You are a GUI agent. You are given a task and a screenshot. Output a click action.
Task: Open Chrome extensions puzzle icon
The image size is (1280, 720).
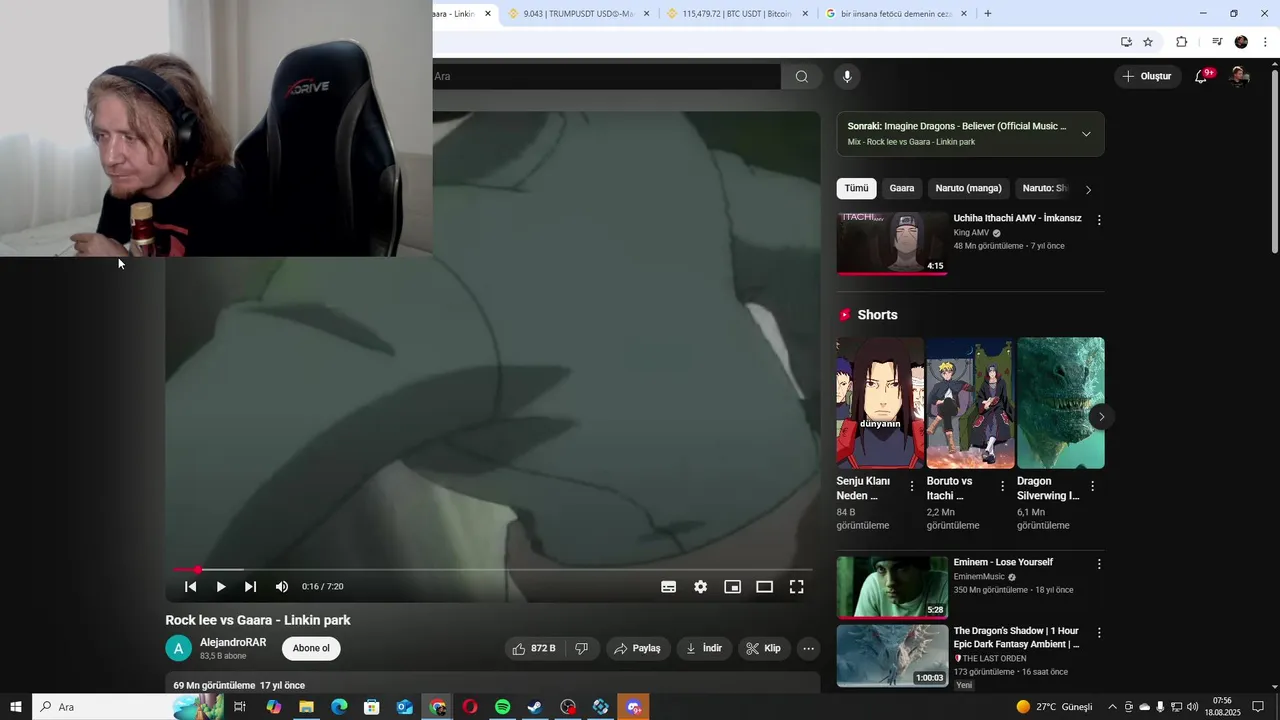point(1182,42)
